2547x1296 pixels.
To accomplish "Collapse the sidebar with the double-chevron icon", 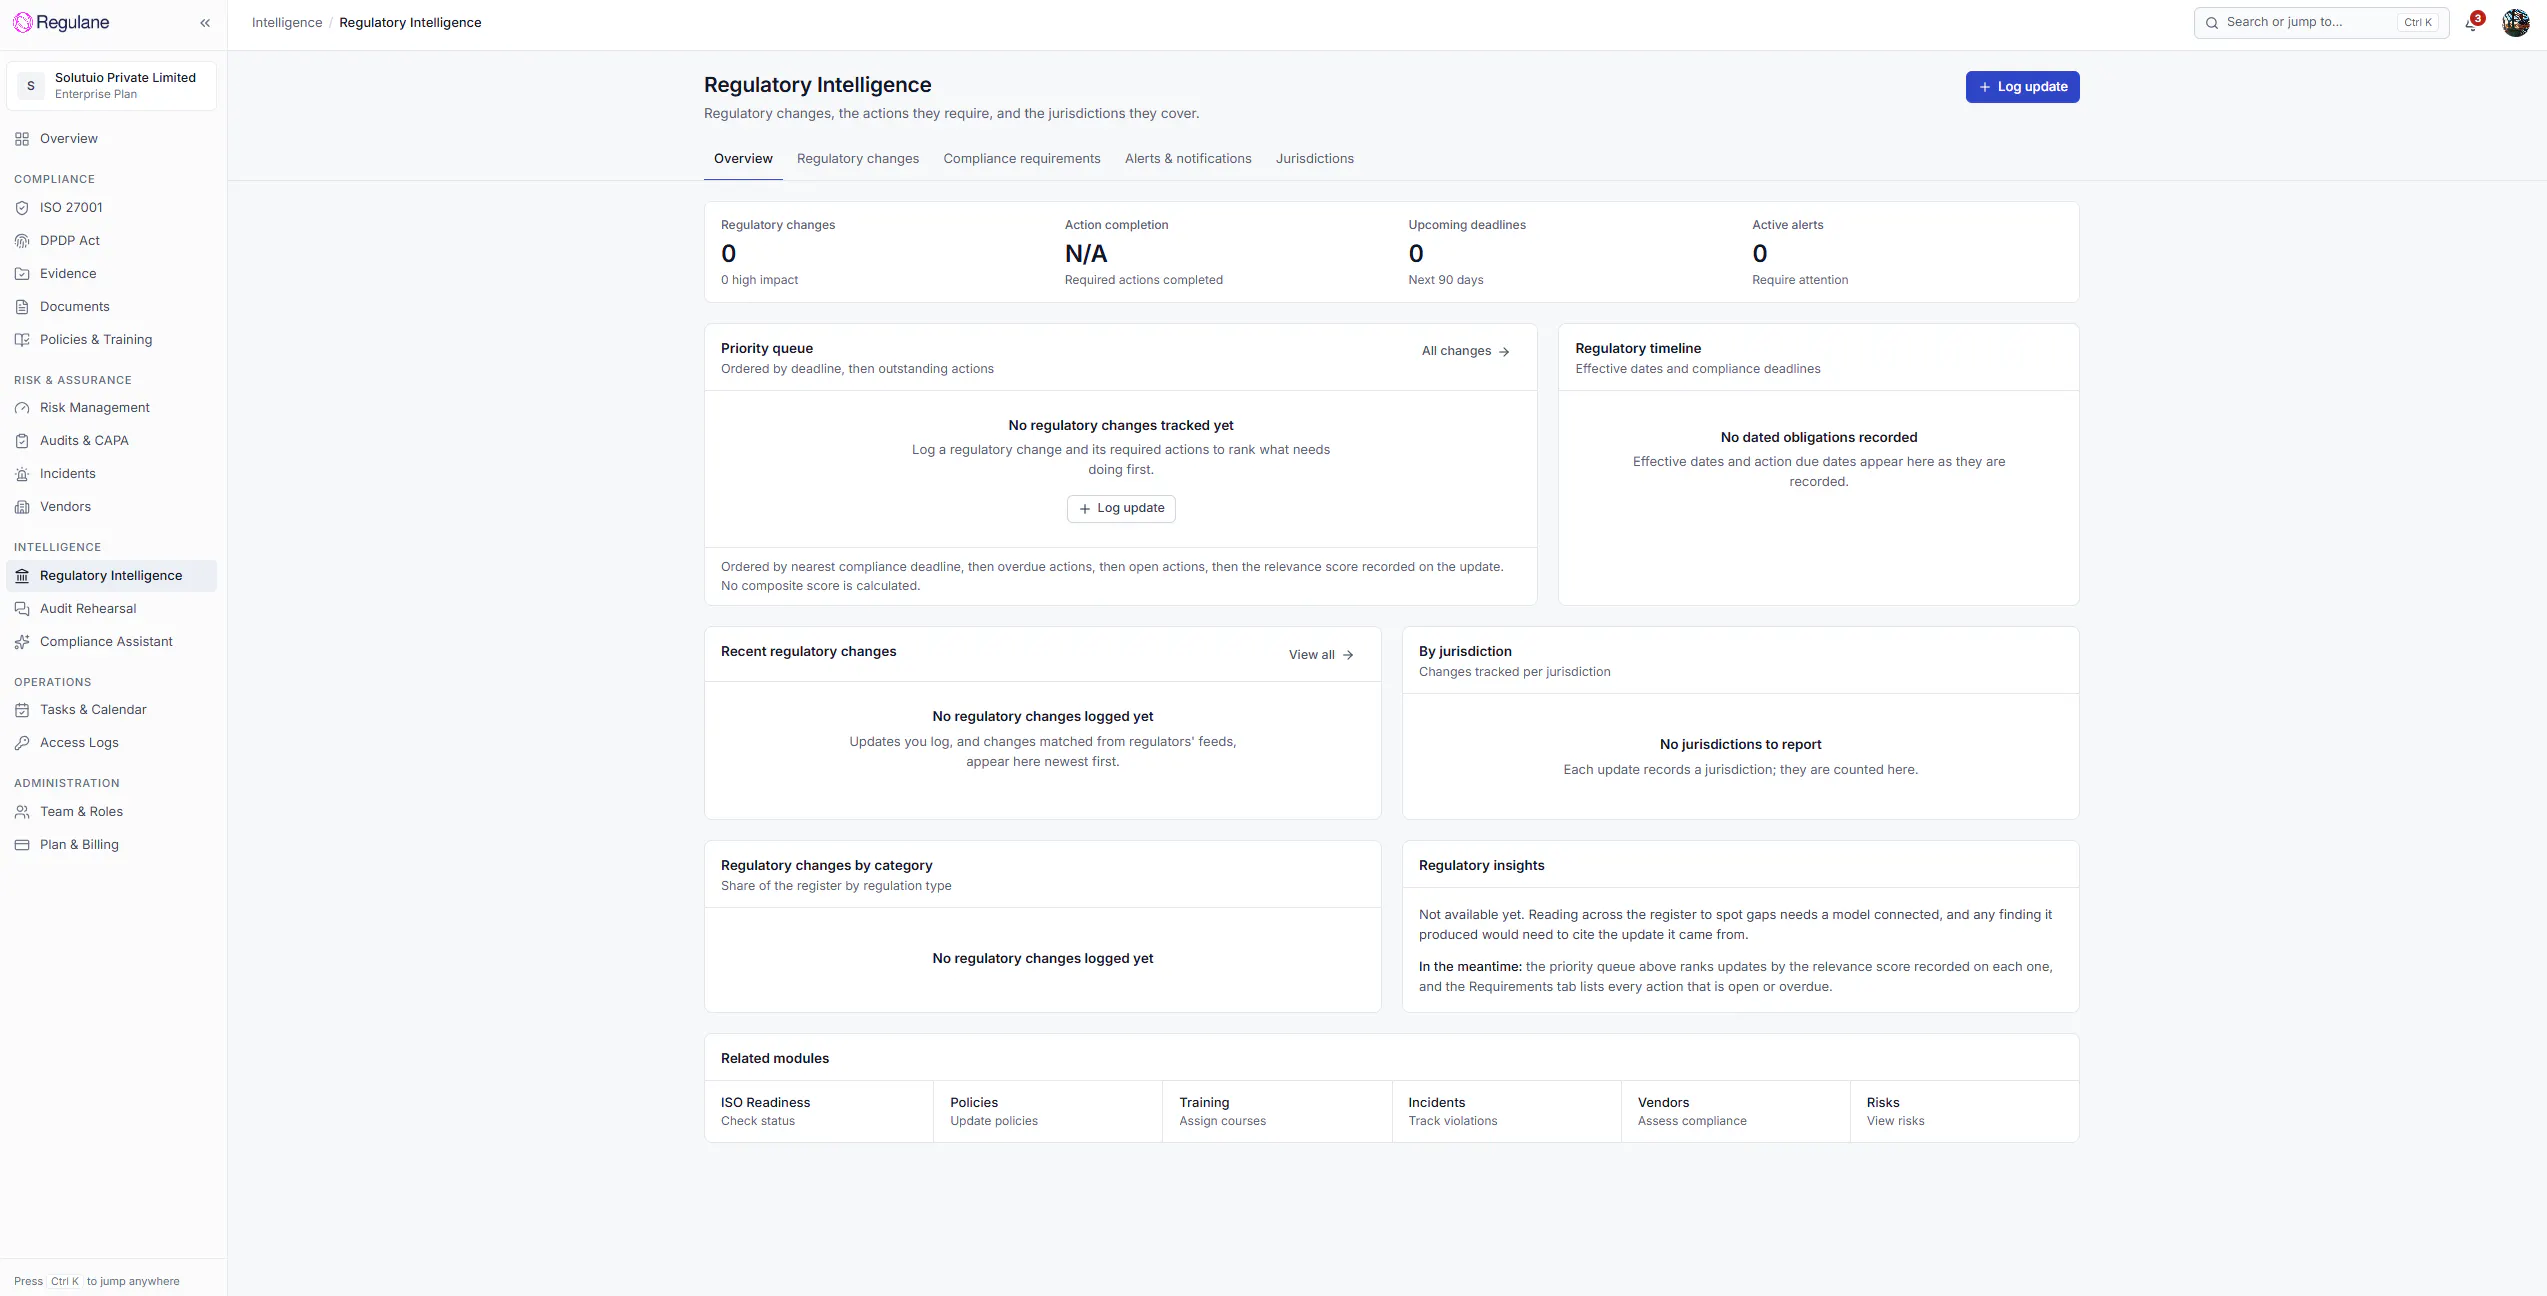I will [205, 23].
